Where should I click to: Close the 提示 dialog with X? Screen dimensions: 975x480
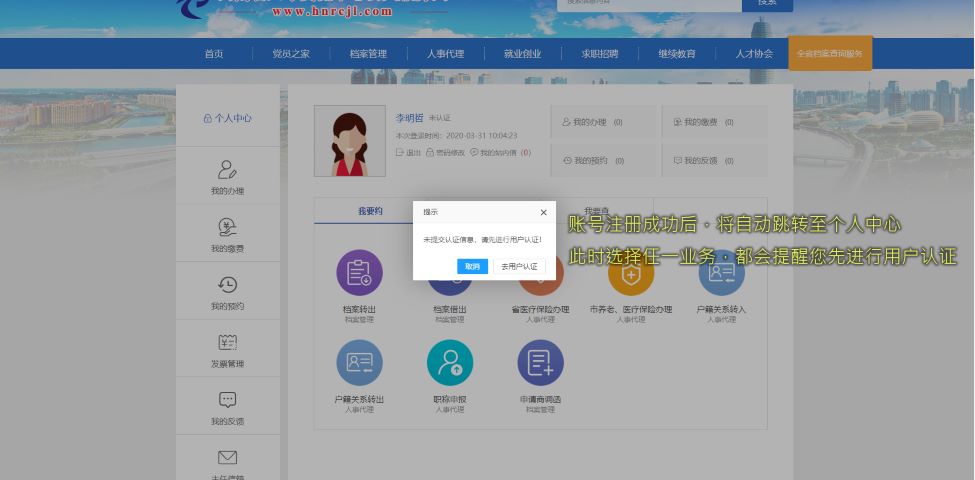543,213
